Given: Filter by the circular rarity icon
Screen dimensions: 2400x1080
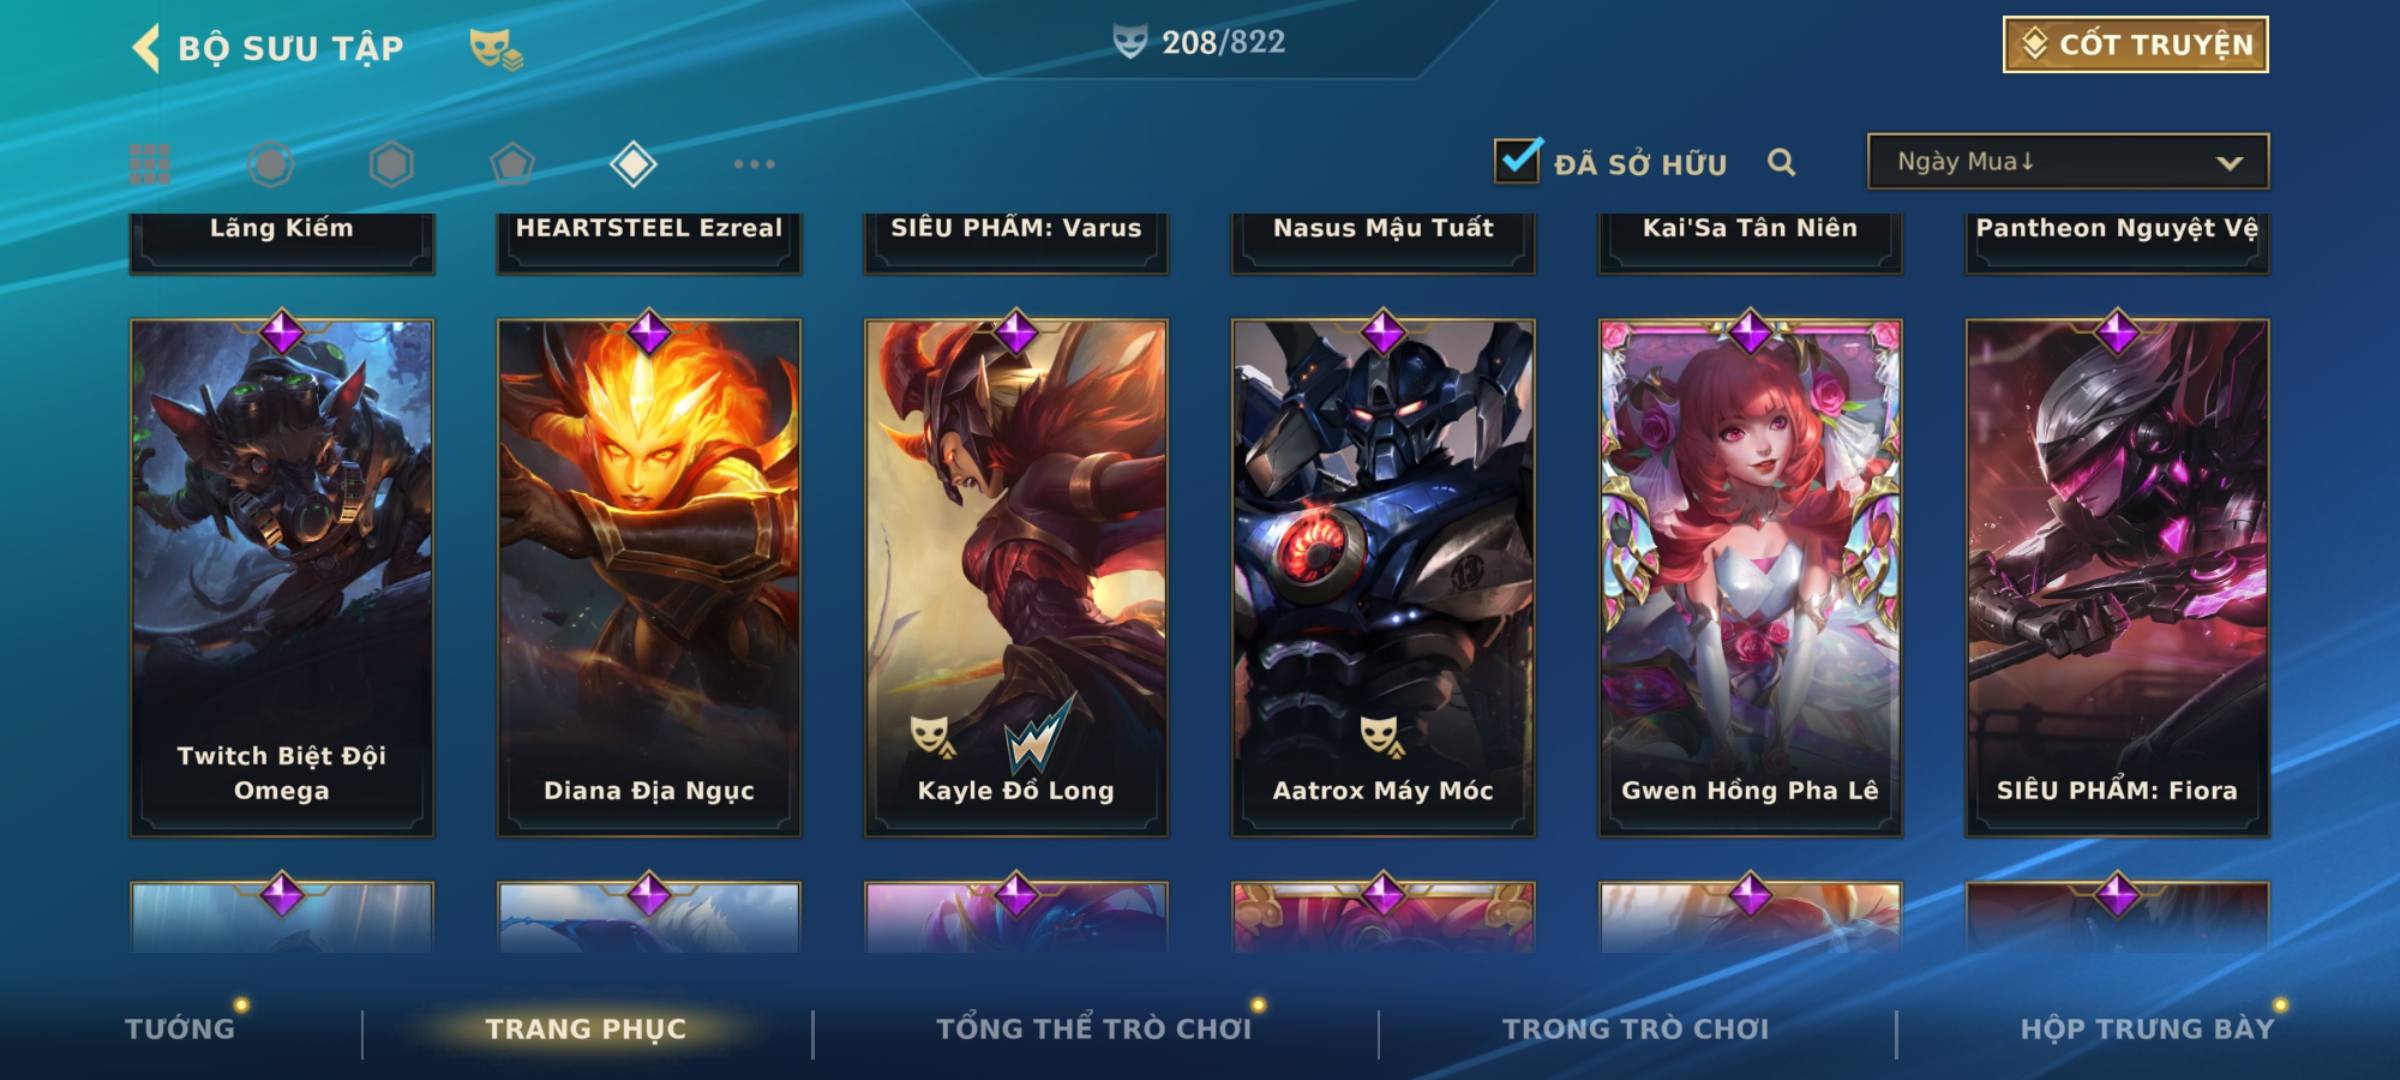Looking at the screenshot, I should coord(271,164).
